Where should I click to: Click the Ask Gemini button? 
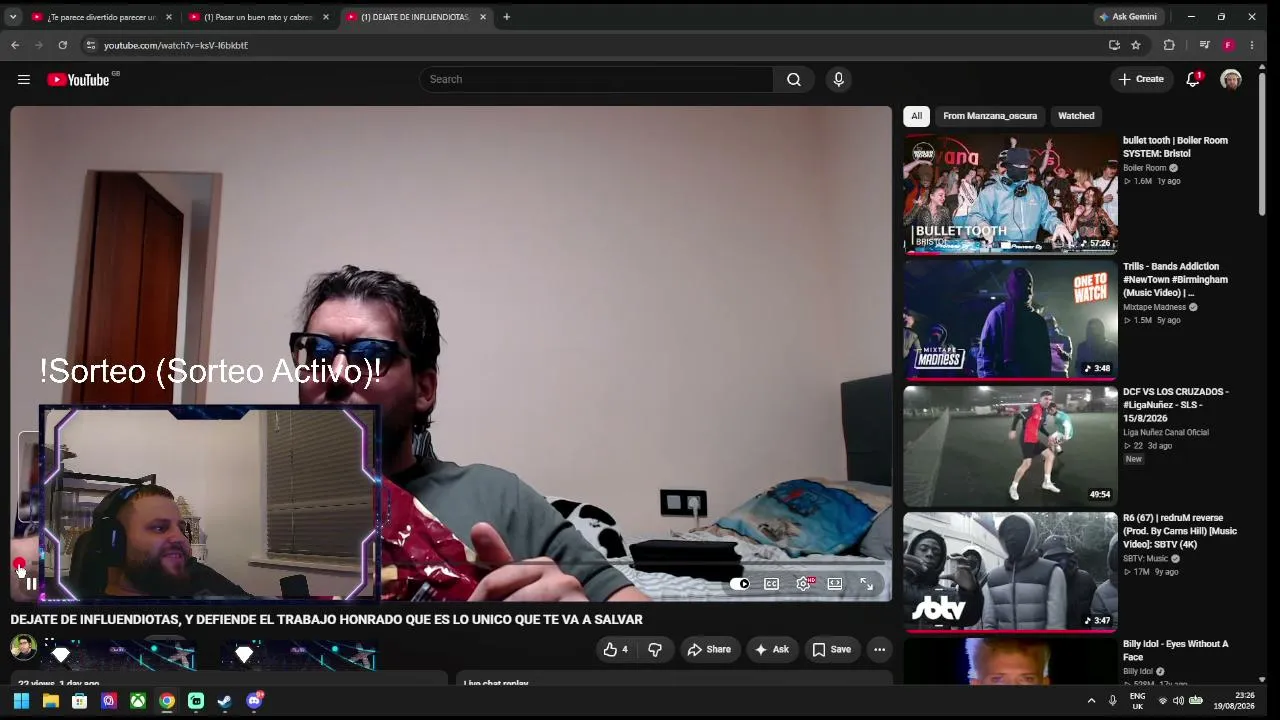point(1128,17)
